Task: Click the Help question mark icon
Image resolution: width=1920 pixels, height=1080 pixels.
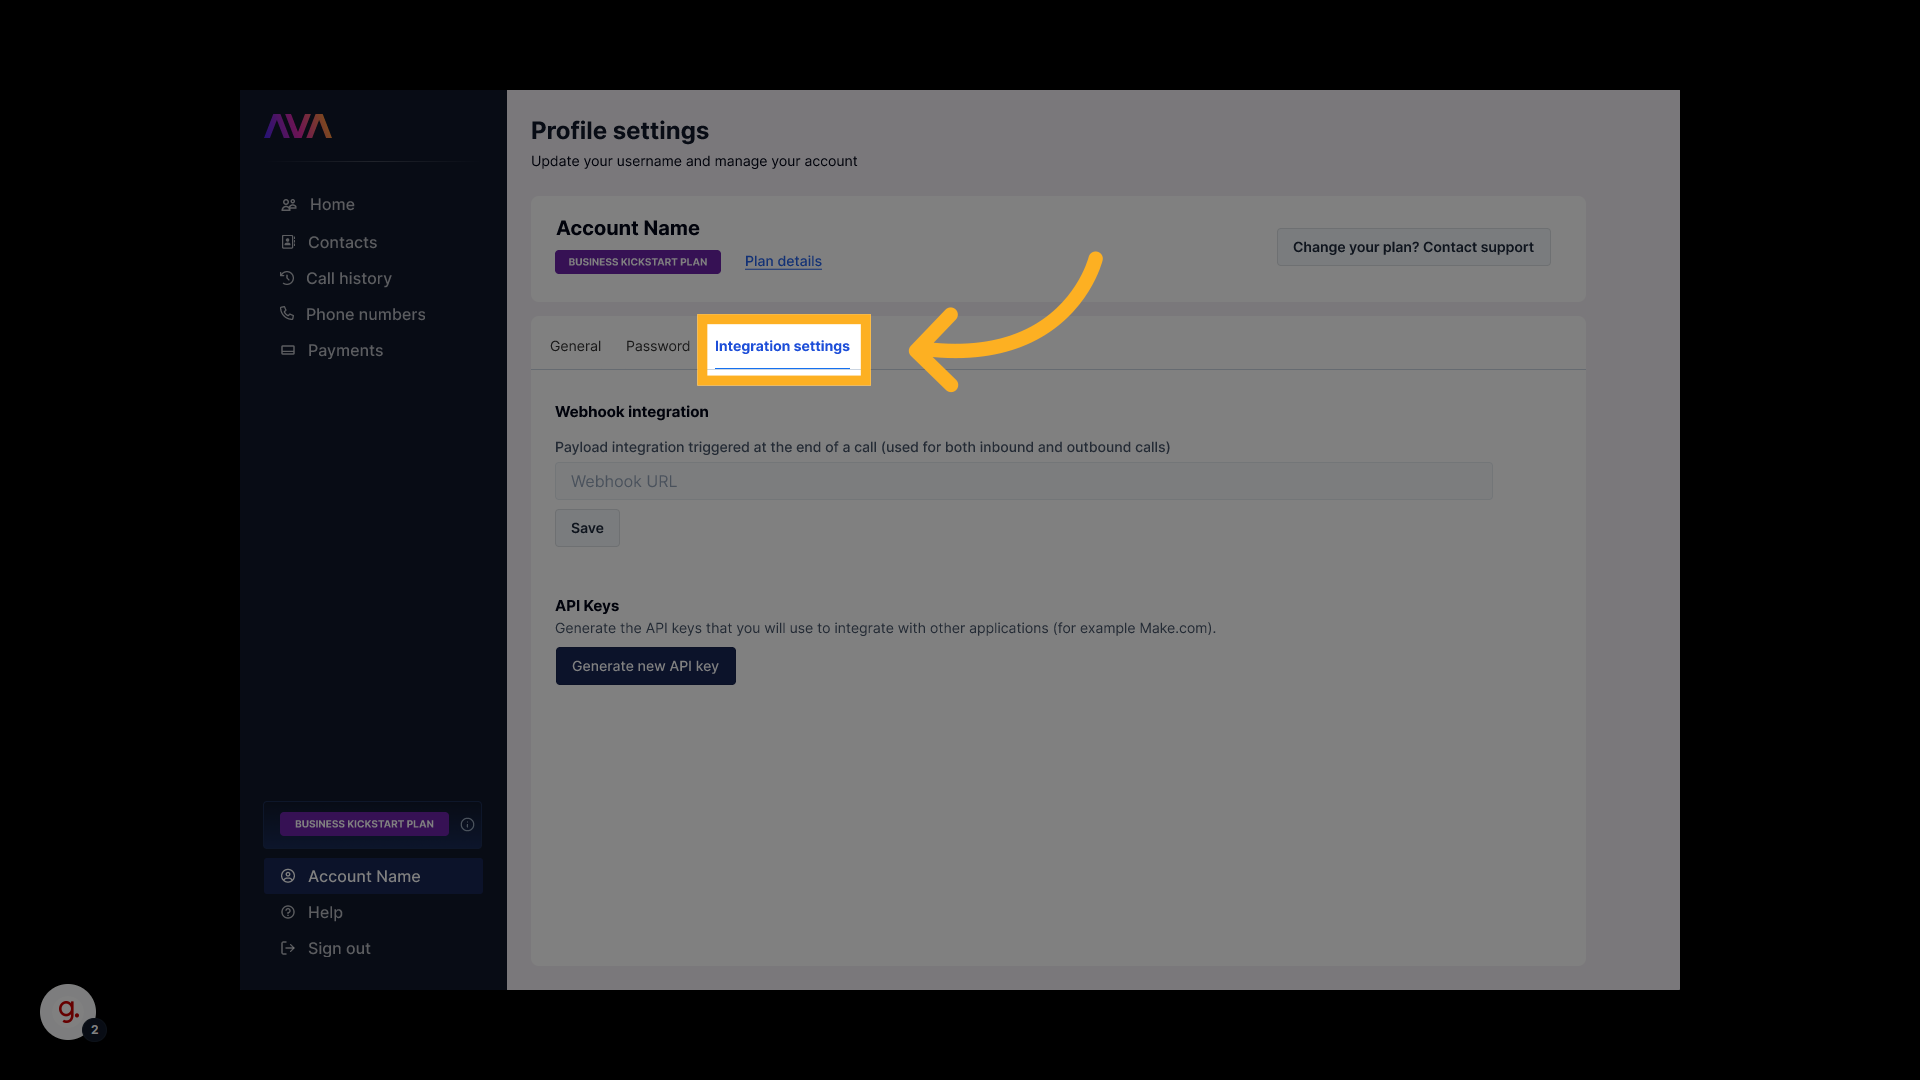Action: (x=288, y=912)
